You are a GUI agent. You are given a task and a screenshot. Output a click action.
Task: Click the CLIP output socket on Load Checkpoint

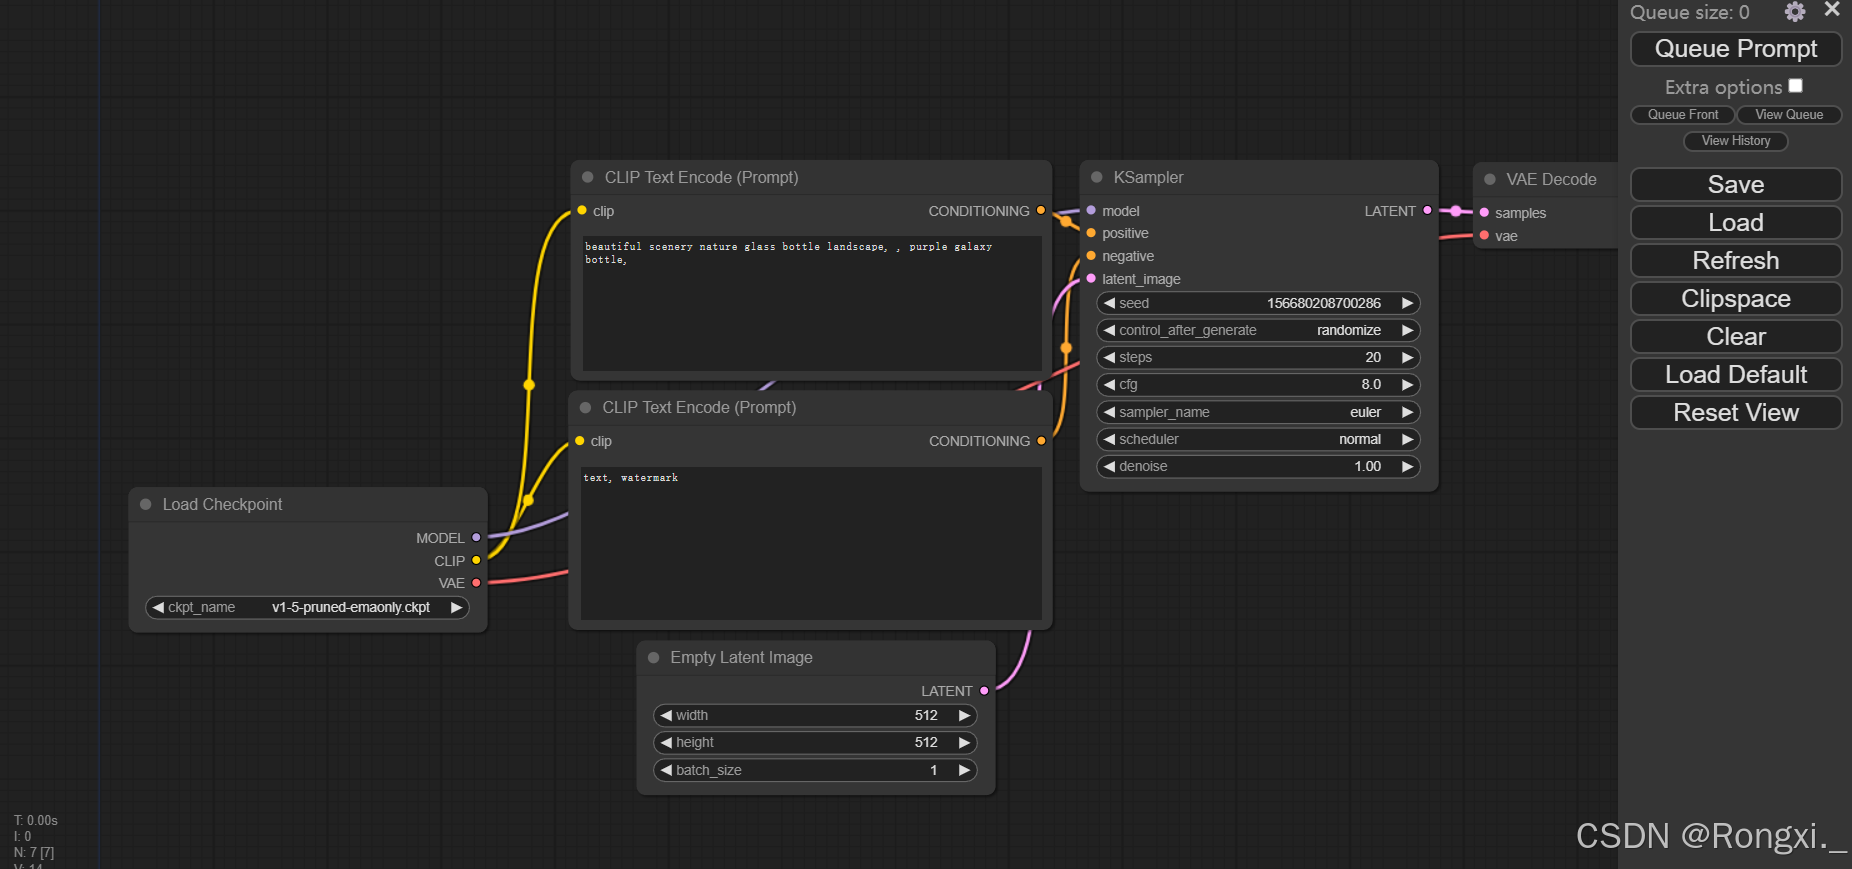click(476, 561)
